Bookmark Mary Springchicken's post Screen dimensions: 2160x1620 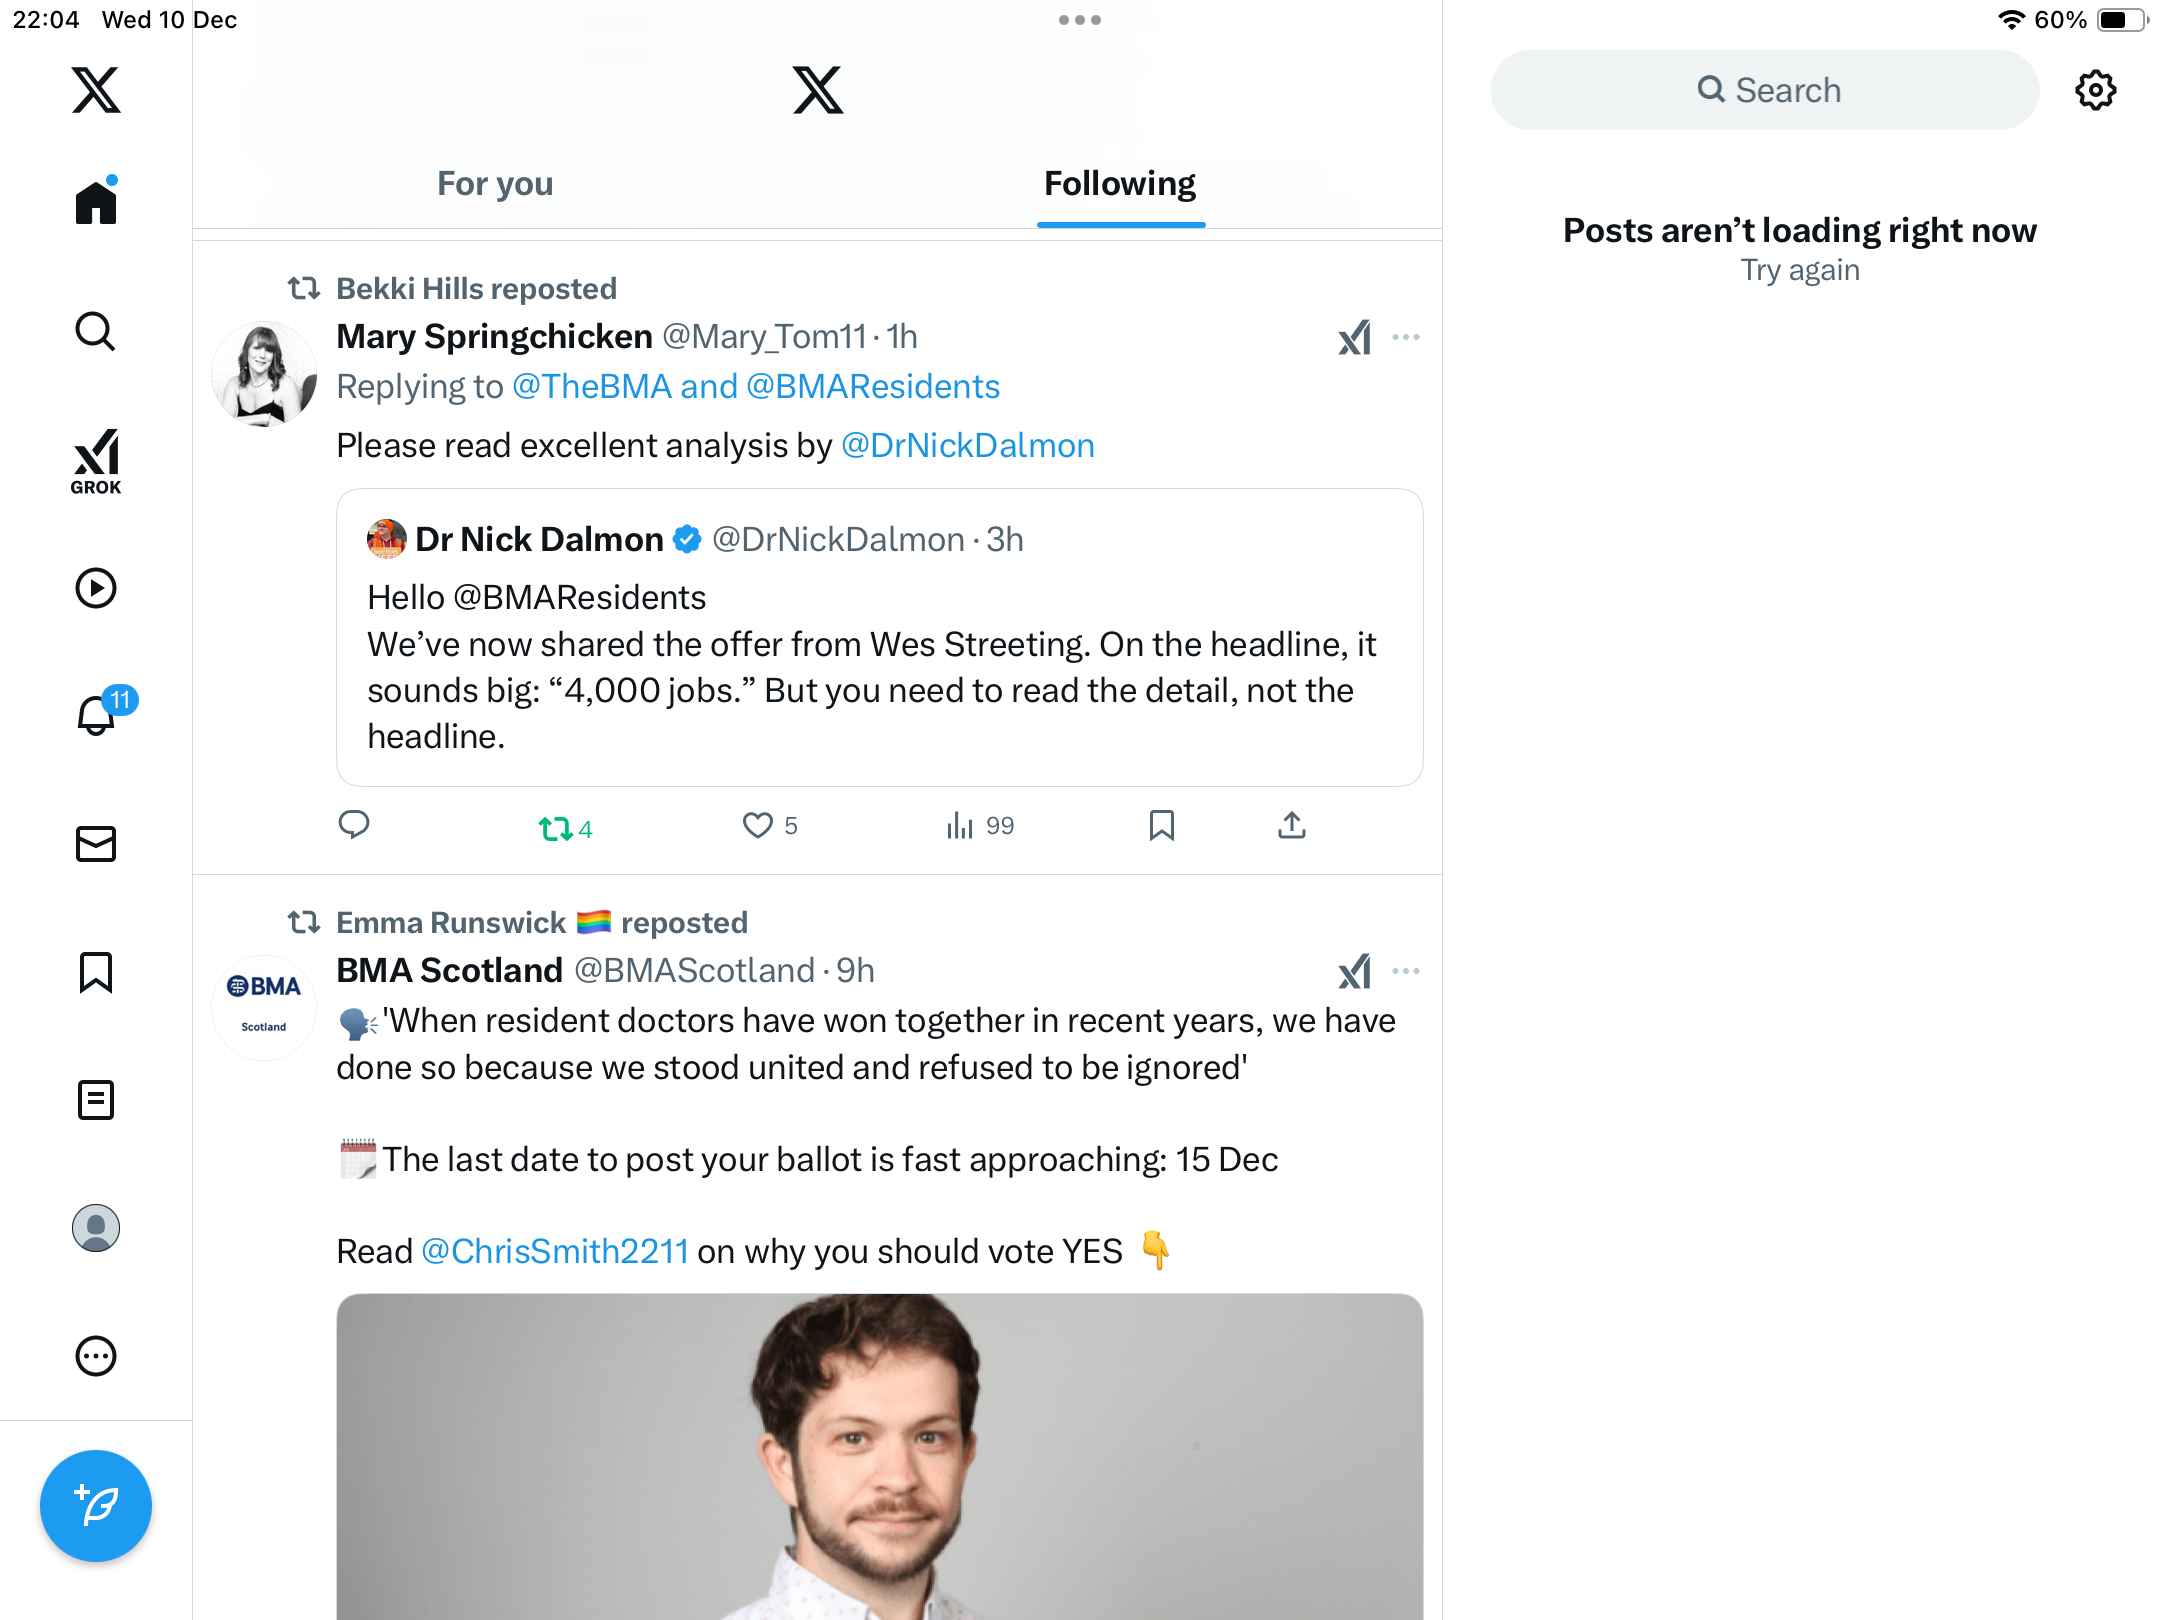coord(1161,826)
